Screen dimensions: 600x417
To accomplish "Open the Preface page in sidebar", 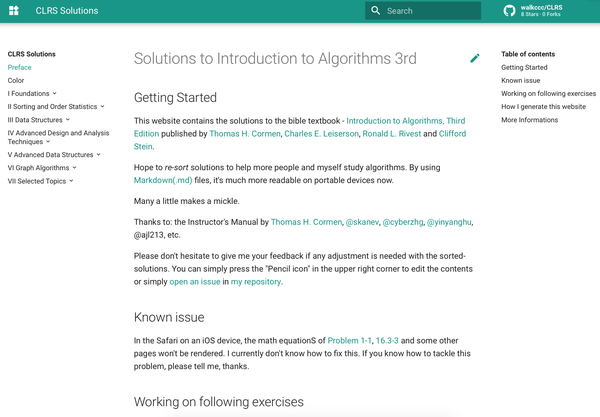I will pyautogui.click(x=19, y=67).
